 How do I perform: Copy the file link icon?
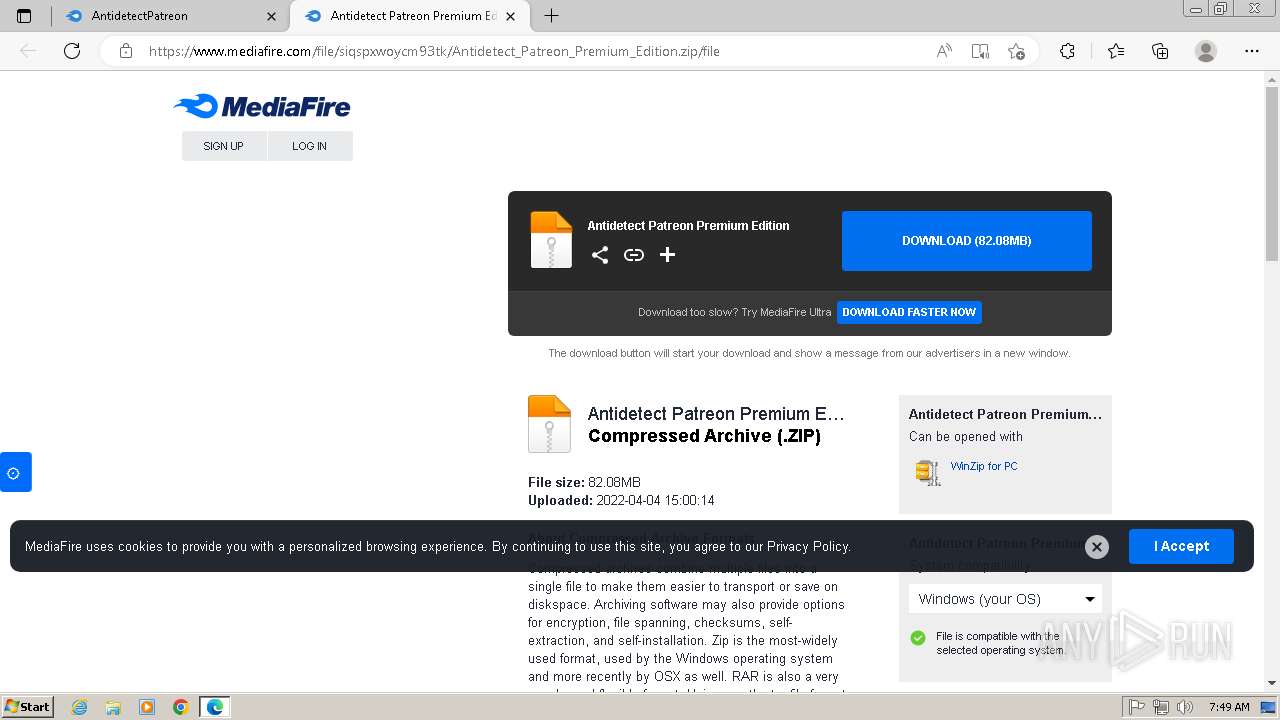634,255
